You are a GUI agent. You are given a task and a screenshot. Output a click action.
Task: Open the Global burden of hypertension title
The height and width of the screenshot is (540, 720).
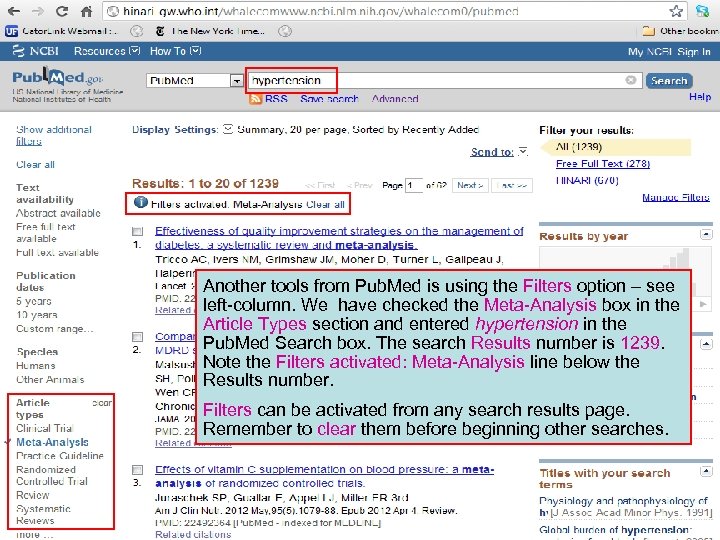click(x=615, y=530)
